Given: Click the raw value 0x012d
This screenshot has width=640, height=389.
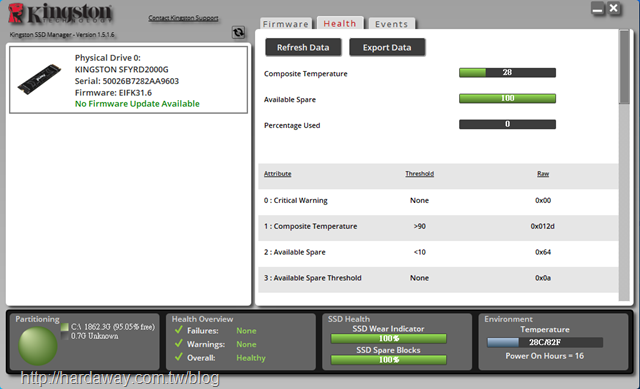Looking at the screenshot, I should 542,226.
